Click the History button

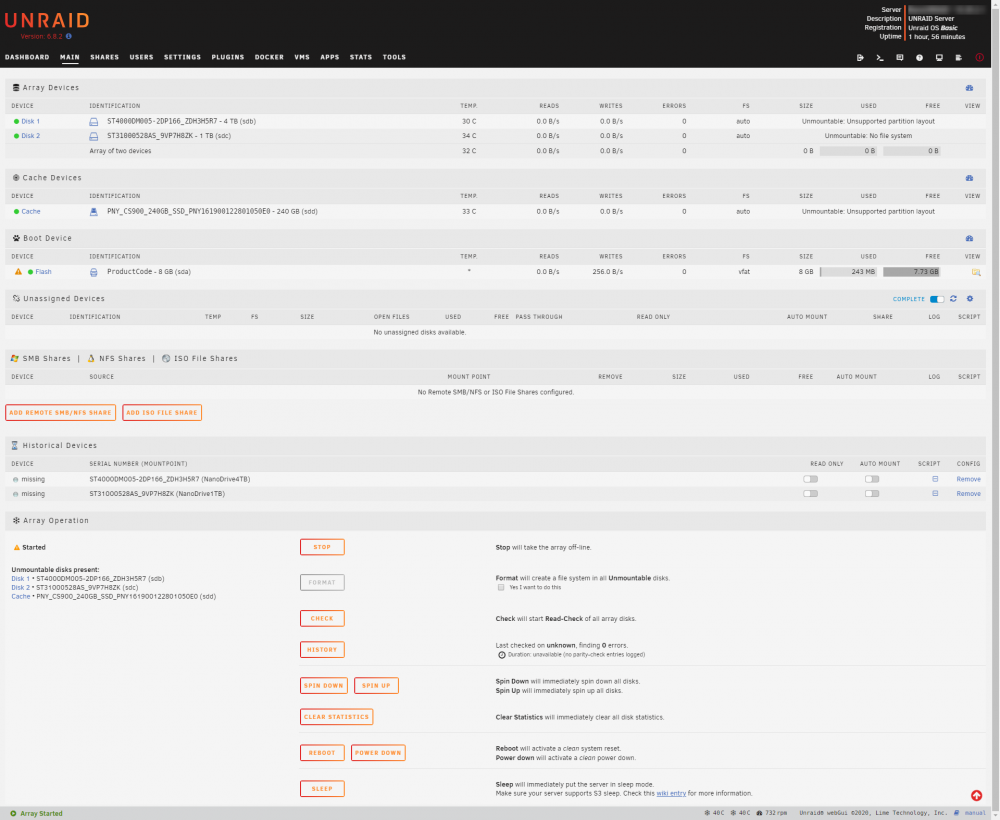tap(322, 650)
